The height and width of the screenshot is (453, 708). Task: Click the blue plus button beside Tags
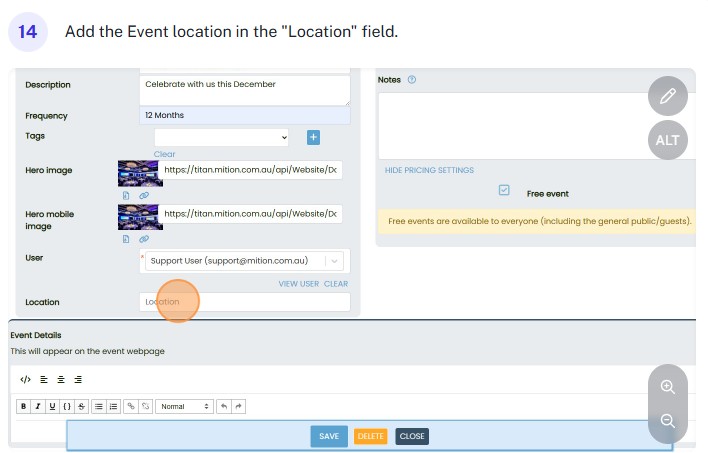point(313,137)
